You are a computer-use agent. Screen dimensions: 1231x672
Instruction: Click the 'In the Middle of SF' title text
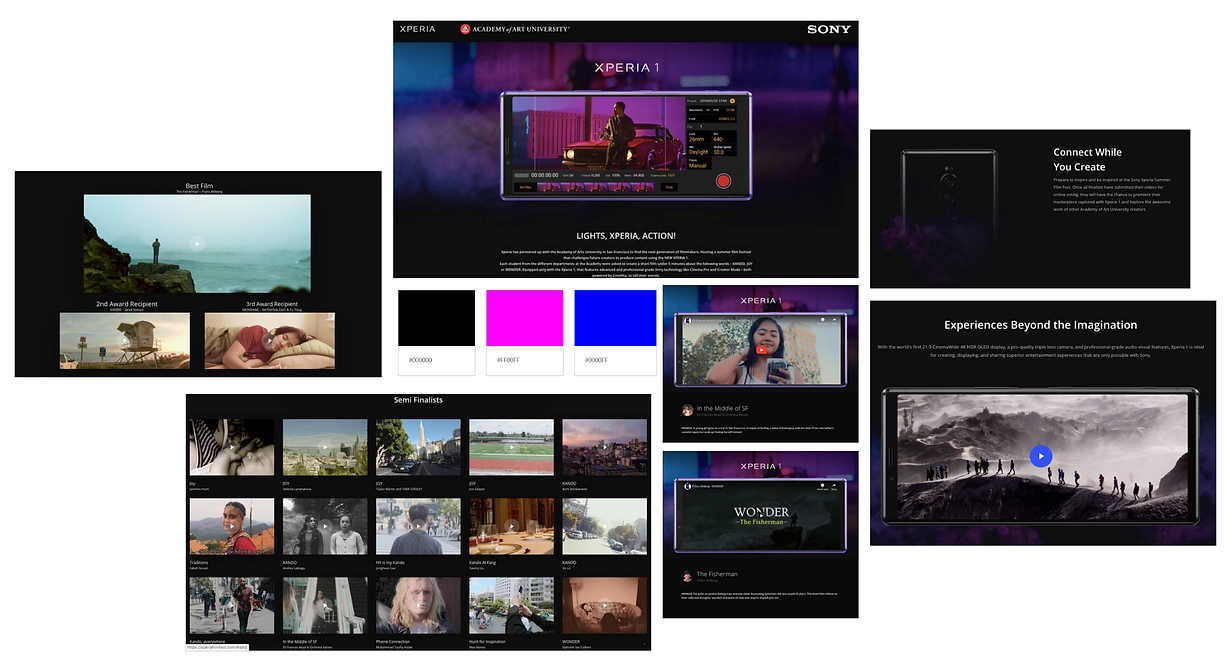coord(722,408)
